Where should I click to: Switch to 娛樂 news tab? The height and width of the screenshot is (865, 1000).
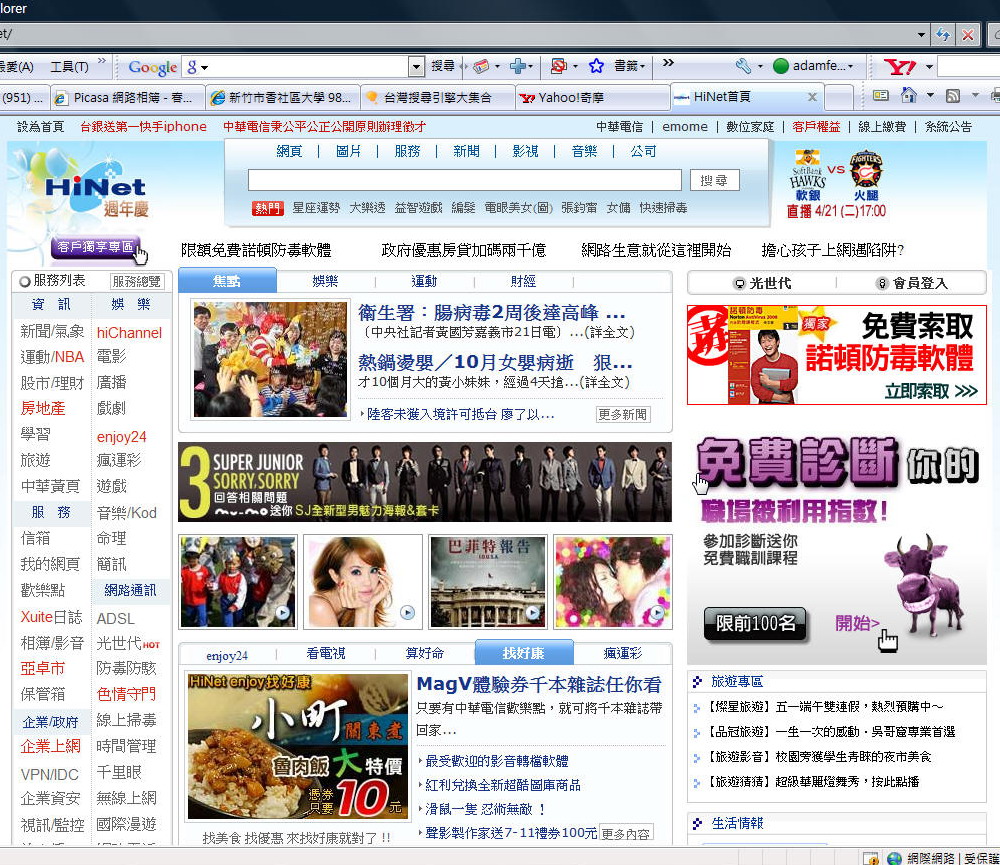(325, 281)
